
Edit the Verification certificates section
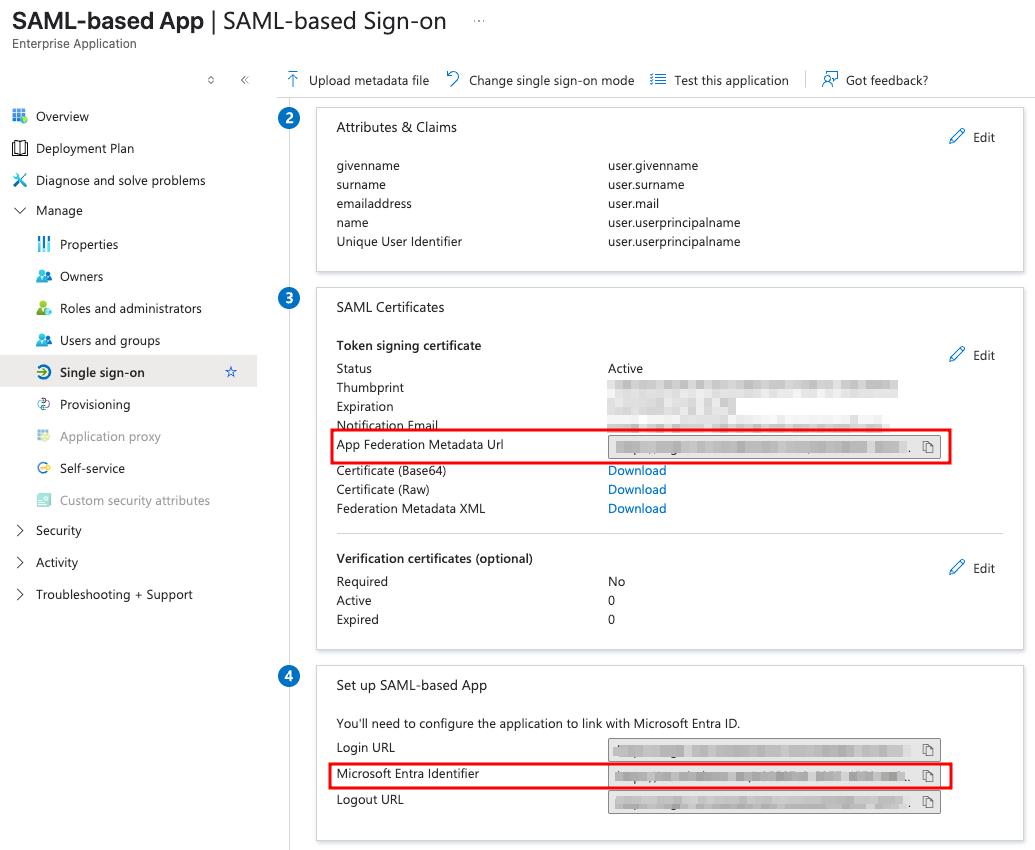(x=972, y=568)
